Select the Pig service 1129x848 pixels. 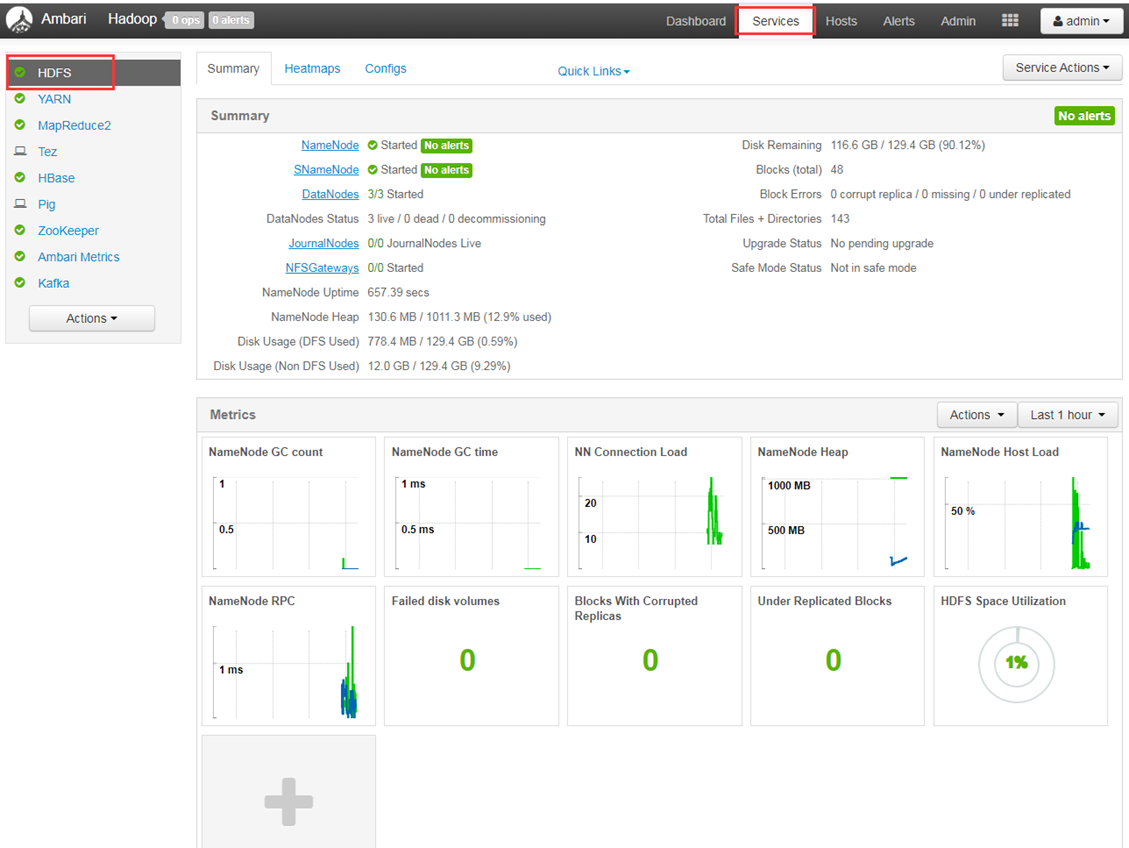pos(46,204)
